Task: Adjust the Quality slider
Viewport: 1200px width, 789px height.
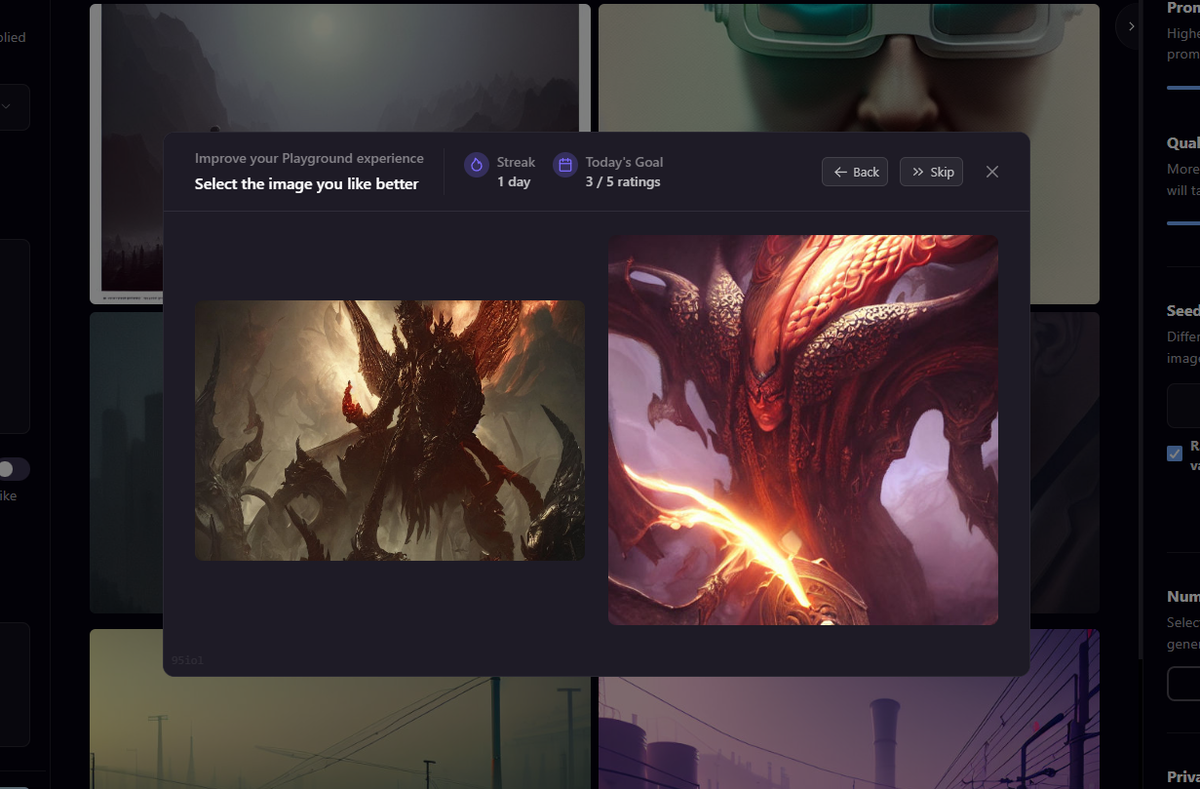Action: tap(1184, 223)
